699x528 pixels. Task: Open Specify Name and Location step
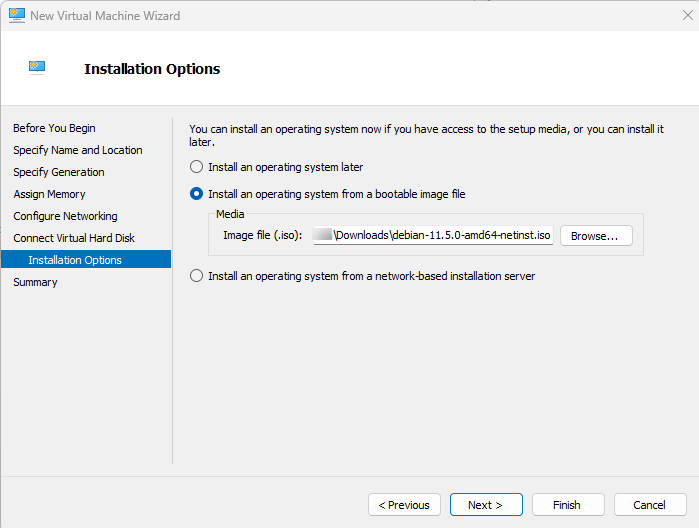coord(78,150)
